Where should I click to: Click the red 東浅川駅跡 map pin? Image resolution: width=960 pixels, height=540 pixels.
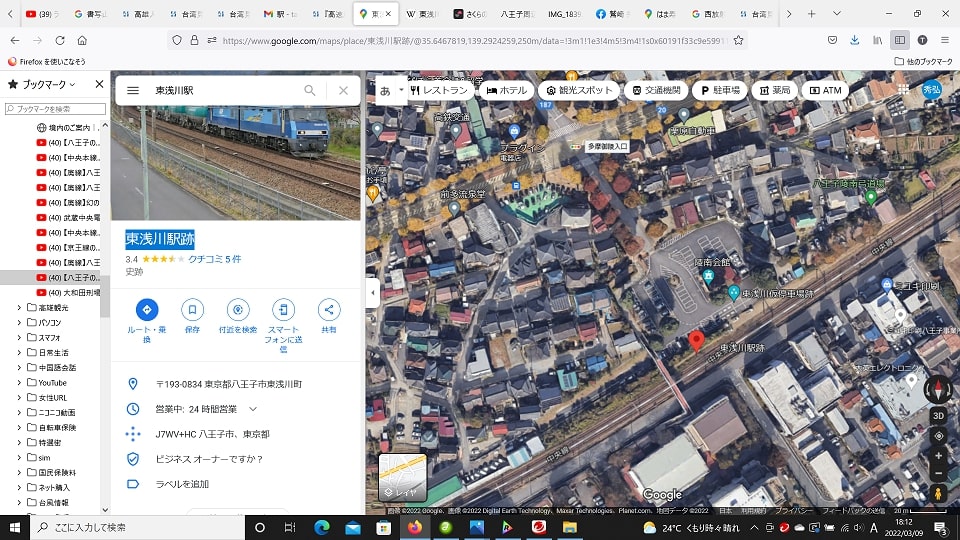click(x=696, y=340)
